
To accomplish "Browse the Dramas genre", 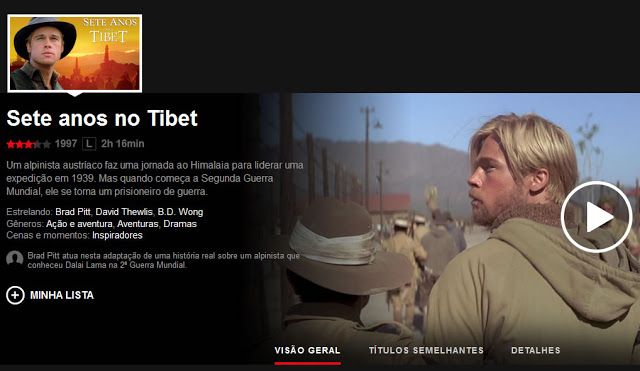I will point(180,224).
